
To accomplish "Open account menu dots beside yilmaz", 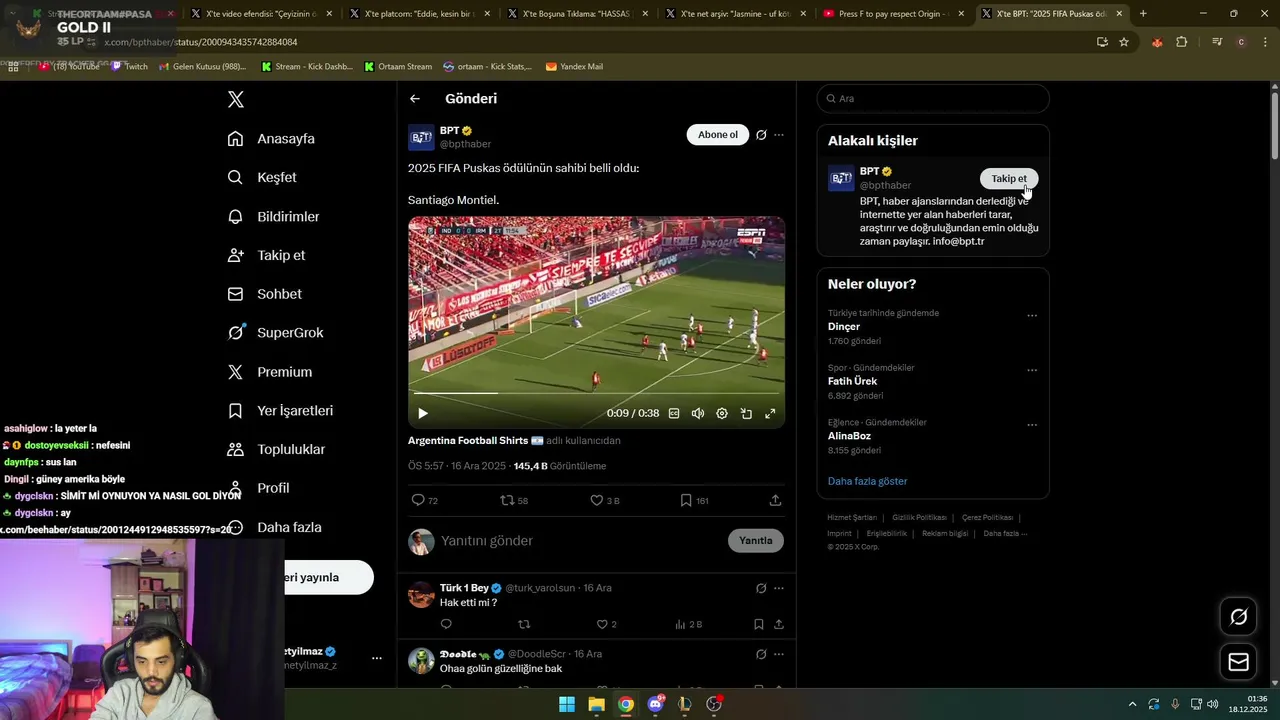I will (x=377, y=658).
